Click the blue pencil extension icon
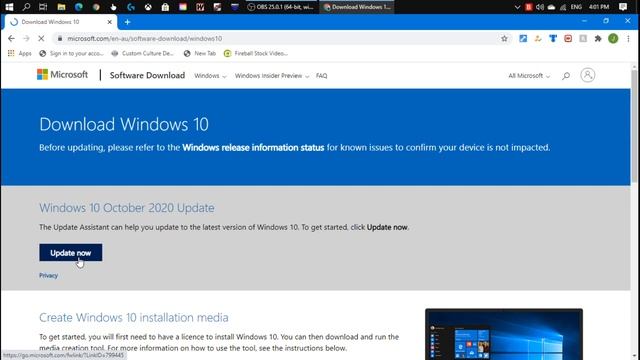 [x=523, y=38]
